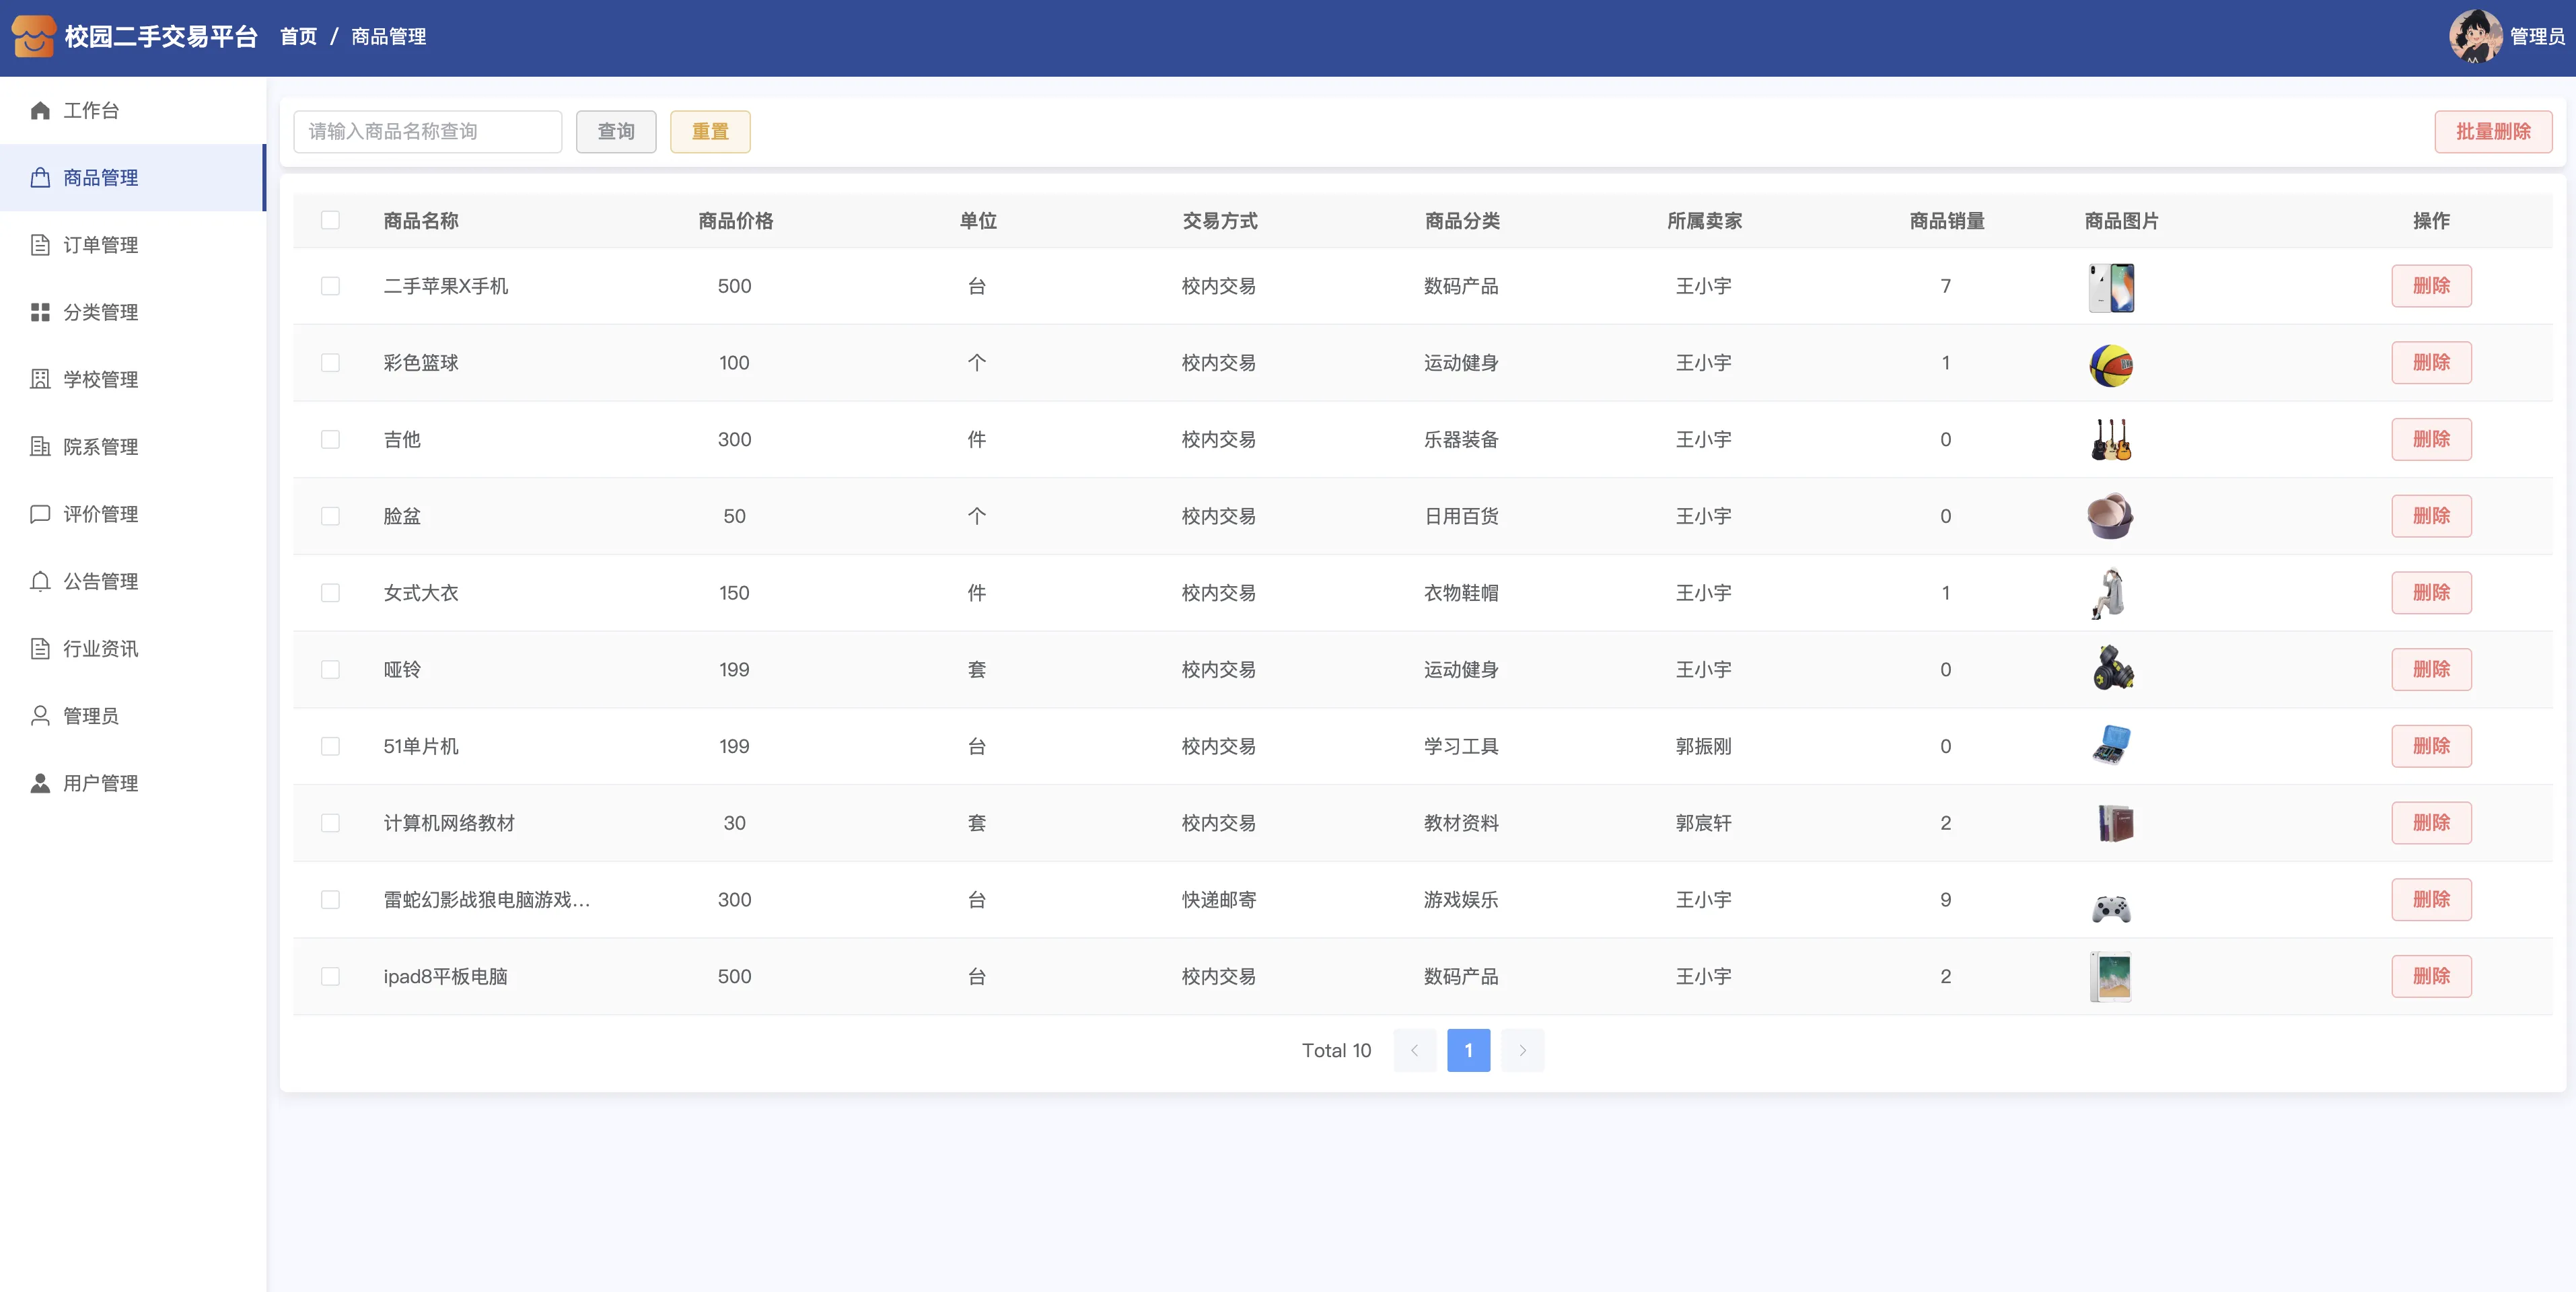The image size is (2576, 1292).
Task: Go to previous page arrow
Action: click(1414, 1050)
